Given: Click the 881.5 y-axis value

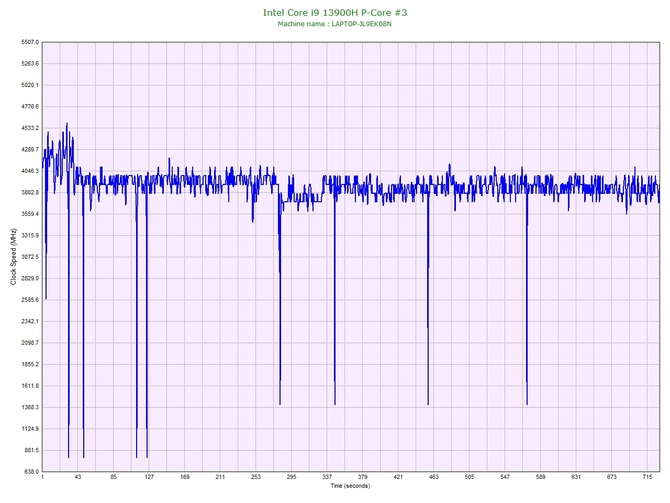Looking at the screenshot, I should (31, 450).
